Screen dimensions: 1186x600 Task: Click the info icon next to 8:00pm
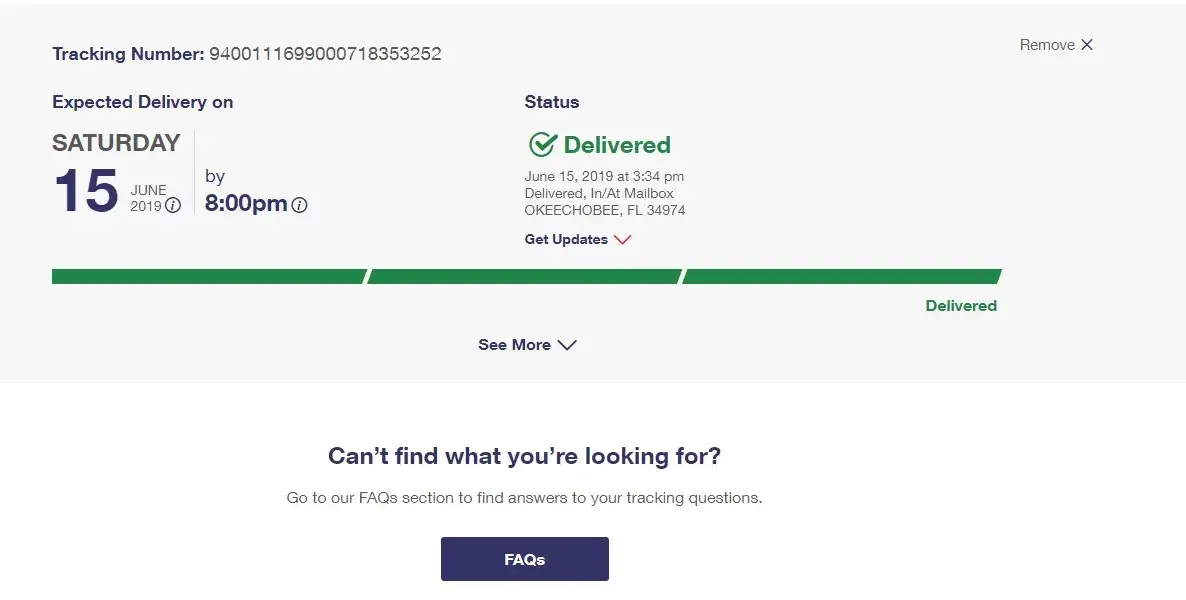click(299, 205)
